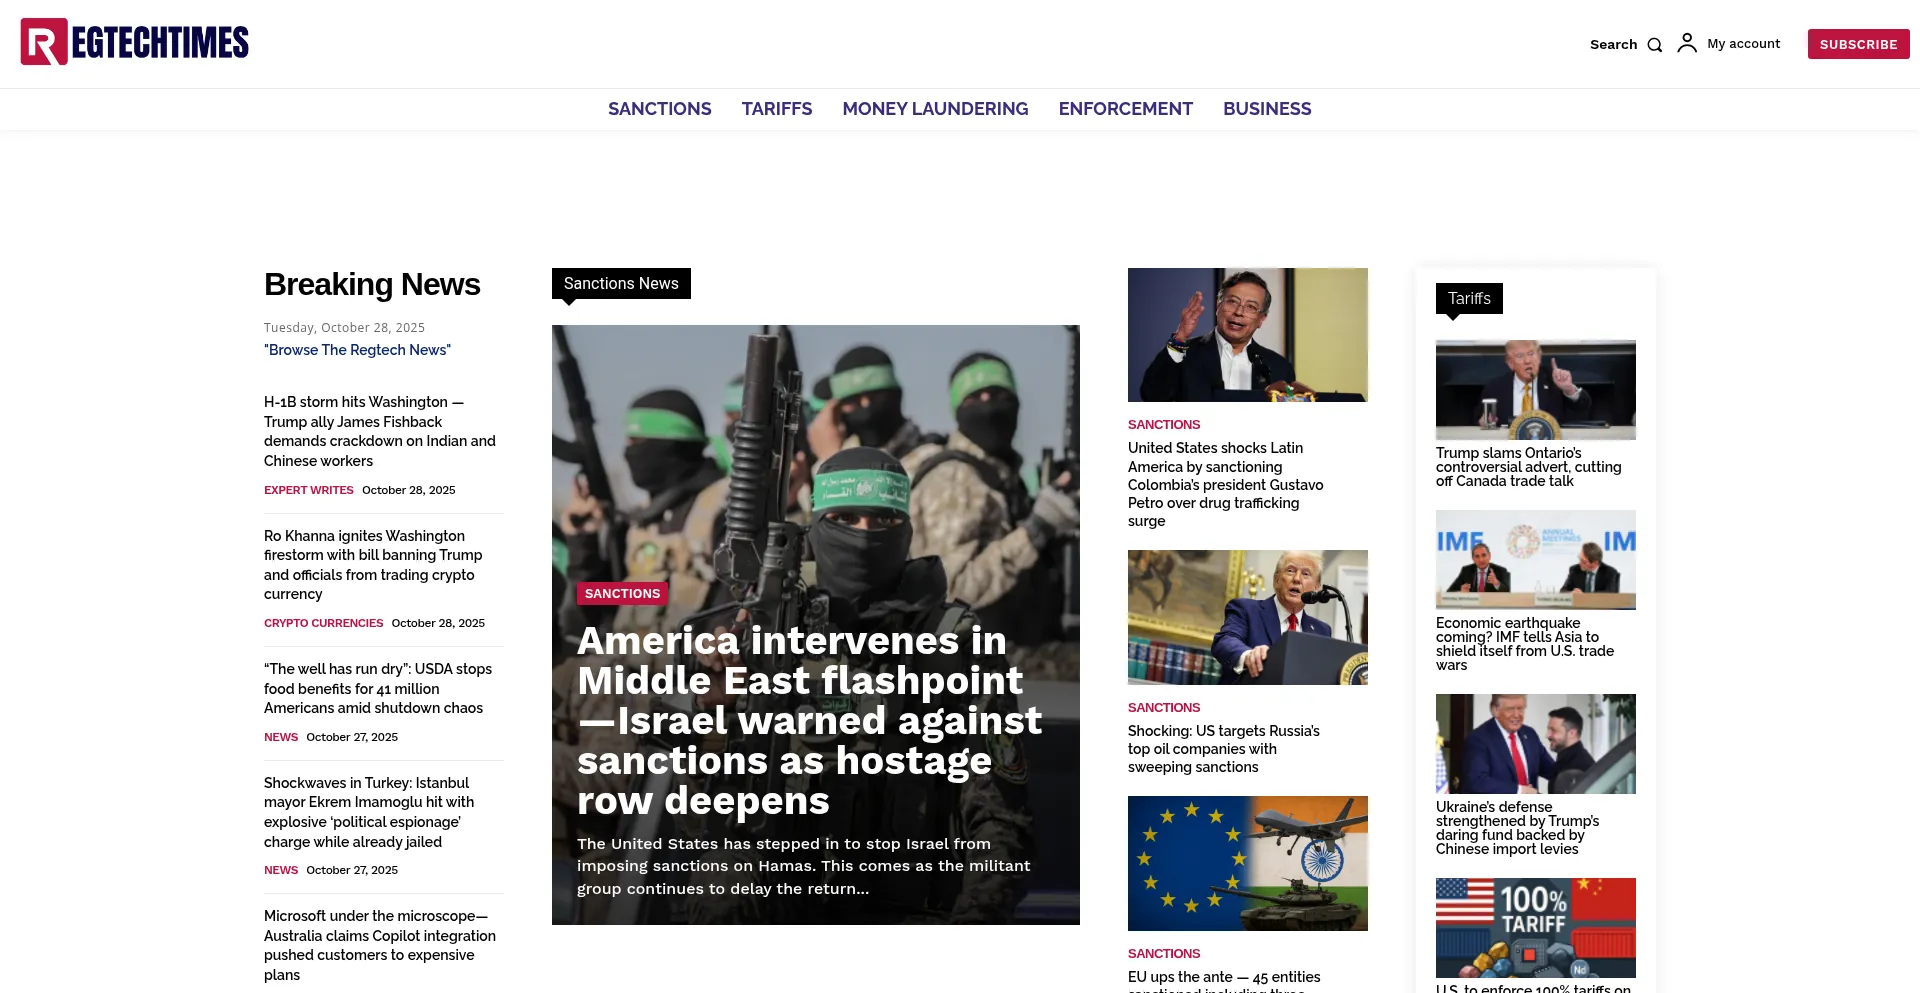
Task: Click the Tariffs sidebar label
Action: (x=1469, y=299)
